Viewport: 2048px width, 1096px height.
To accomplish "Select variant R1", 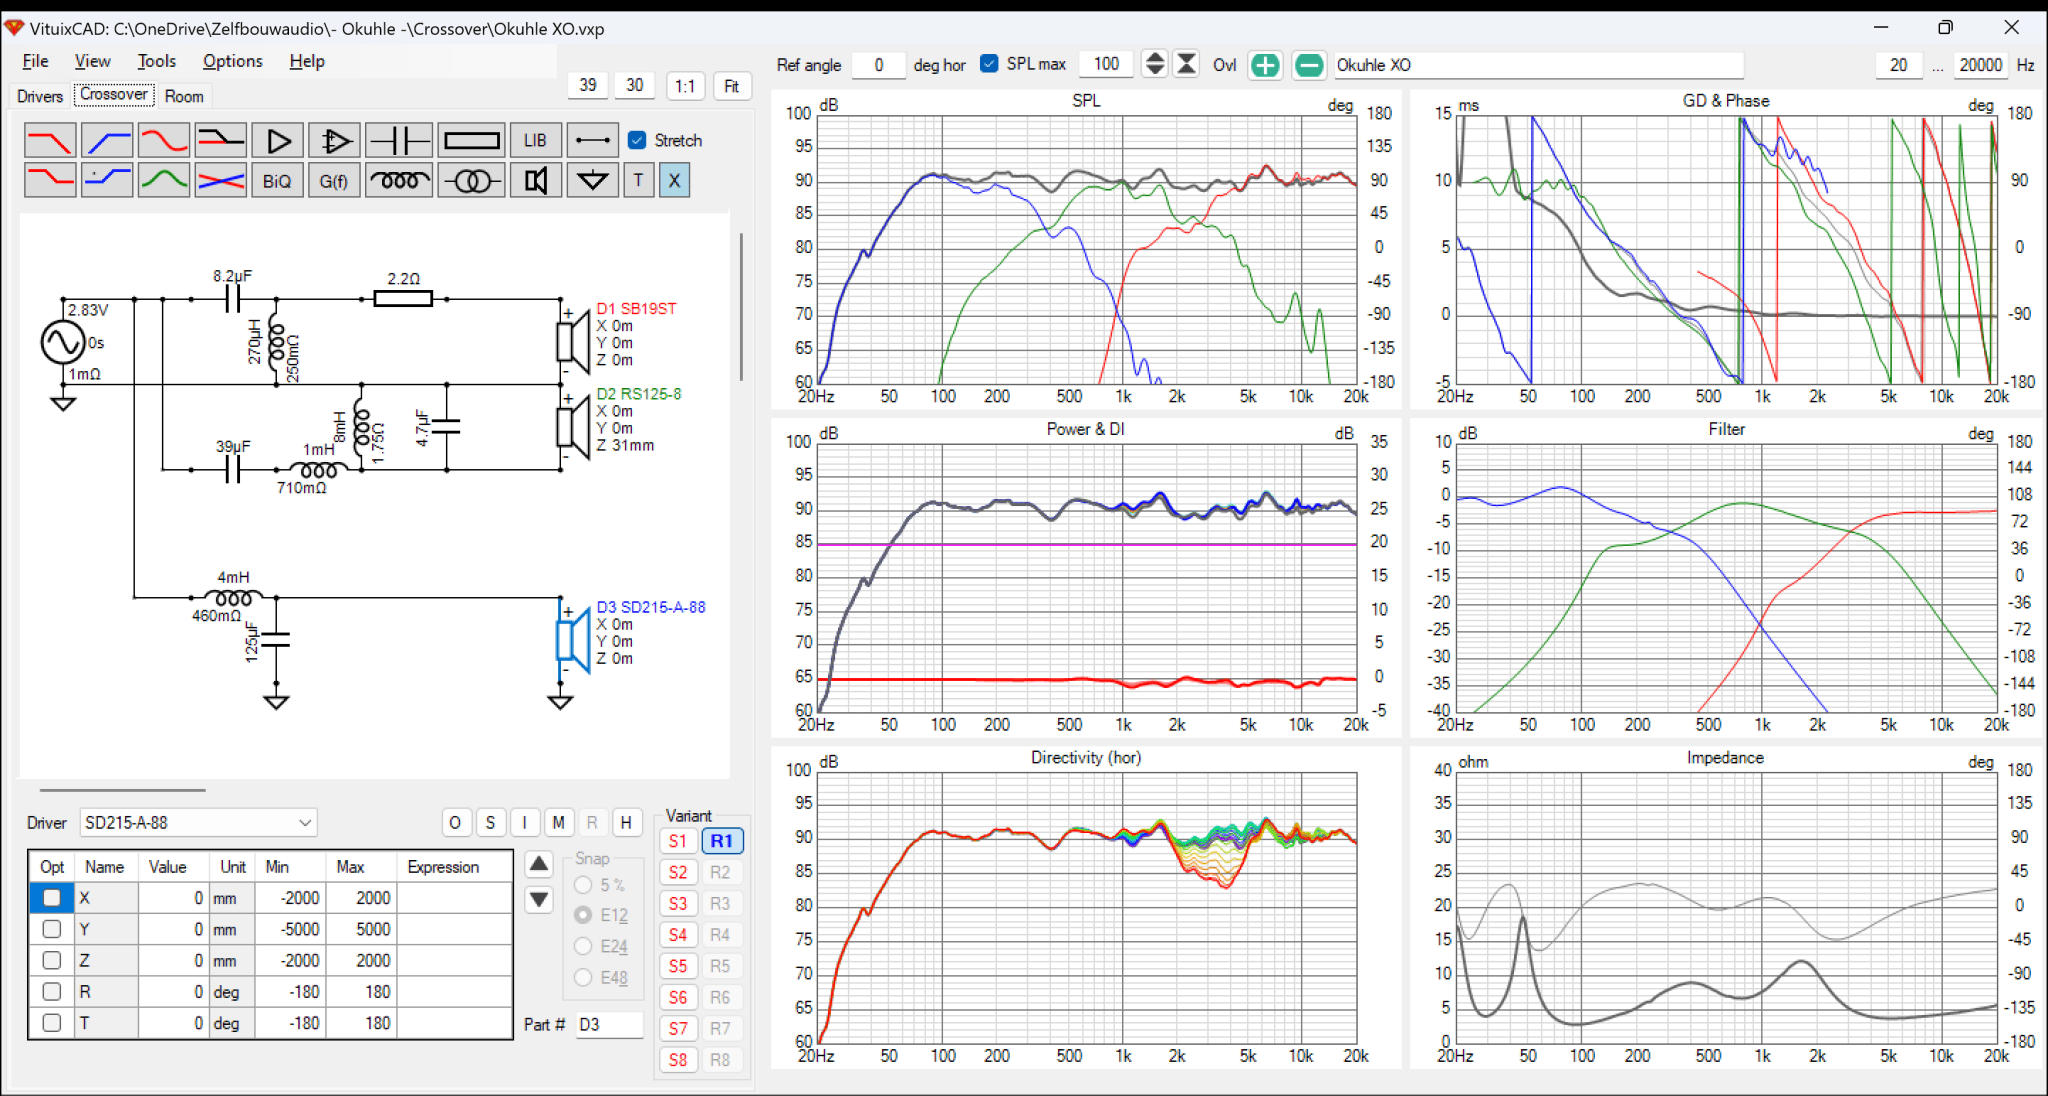I will (x=721, y=841).
